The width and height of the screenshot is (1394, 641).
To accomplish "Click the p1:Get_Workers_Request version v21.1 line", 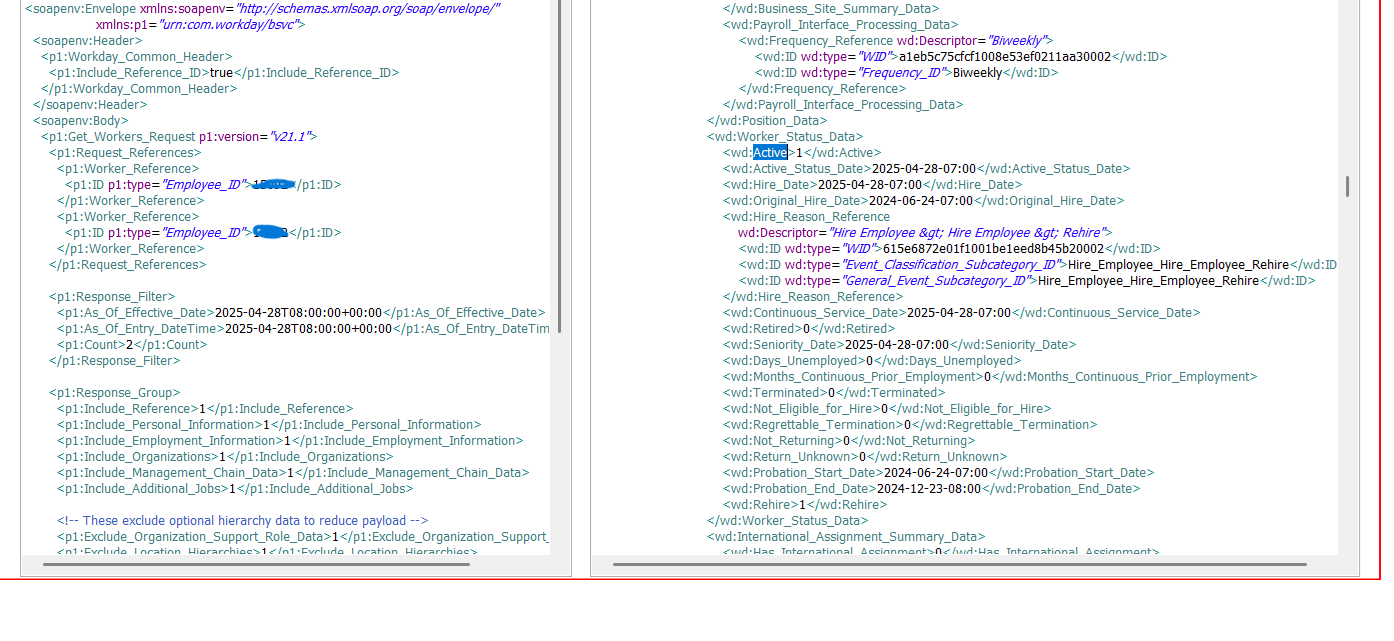I will [179, 136].
